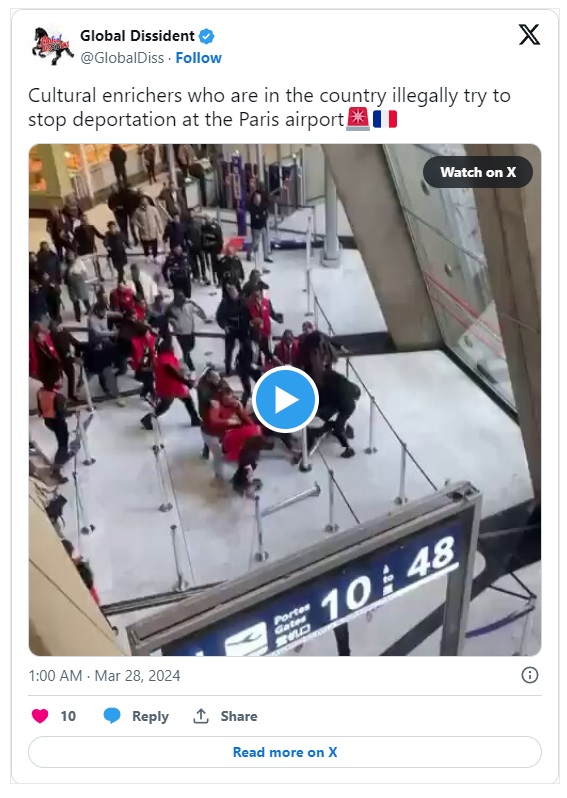The image size is (567, 798).
Task: Click the reply speech bubble icon
Action: click(x=112, y=716)
